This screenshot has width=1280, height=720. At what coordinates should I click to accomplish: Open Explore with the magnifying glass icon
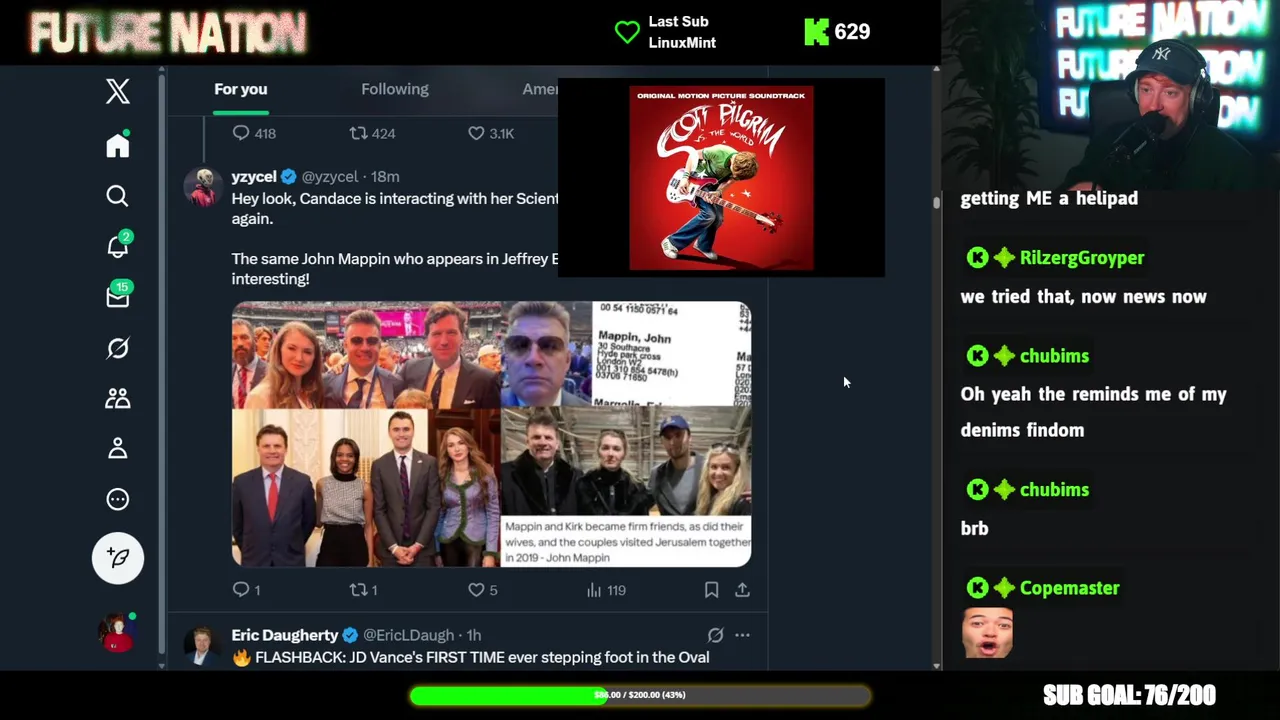click(118, 196)
